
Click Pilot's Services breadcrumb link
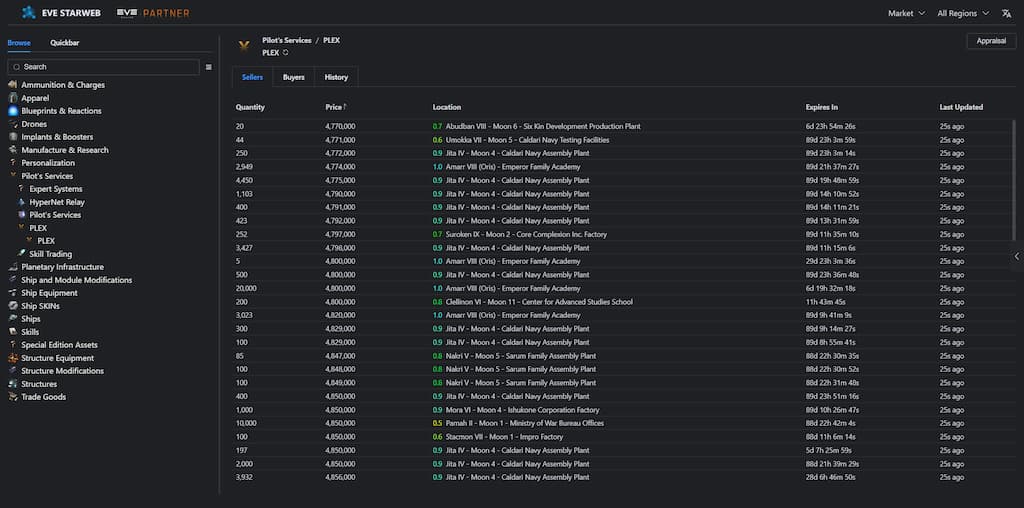point(287,40)
